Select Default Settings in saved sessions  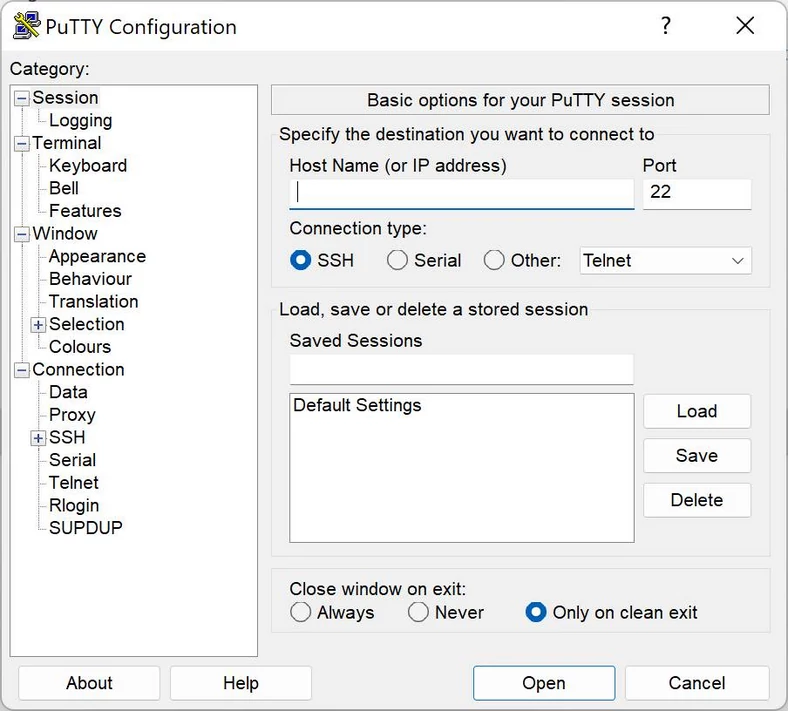tap(357, 406)
